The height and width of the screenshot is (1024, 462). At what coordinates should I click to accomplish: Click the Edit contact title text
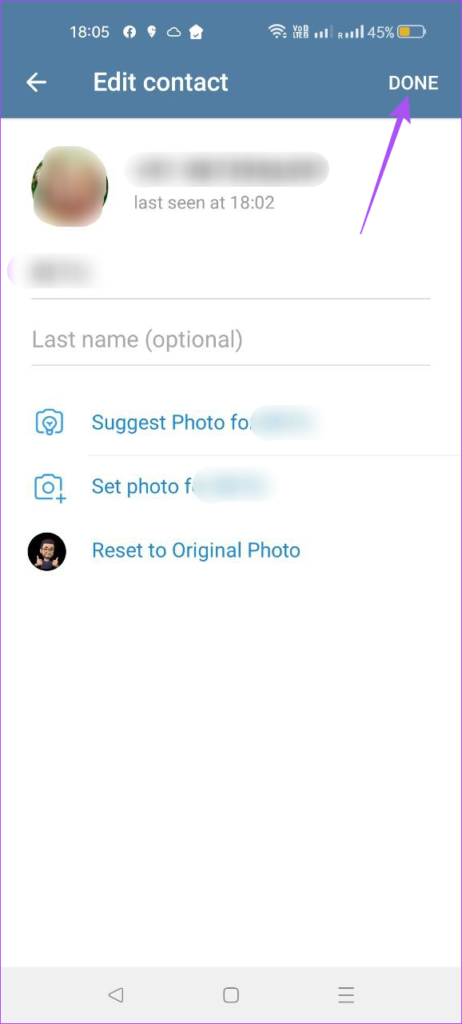tap(161, 82)
